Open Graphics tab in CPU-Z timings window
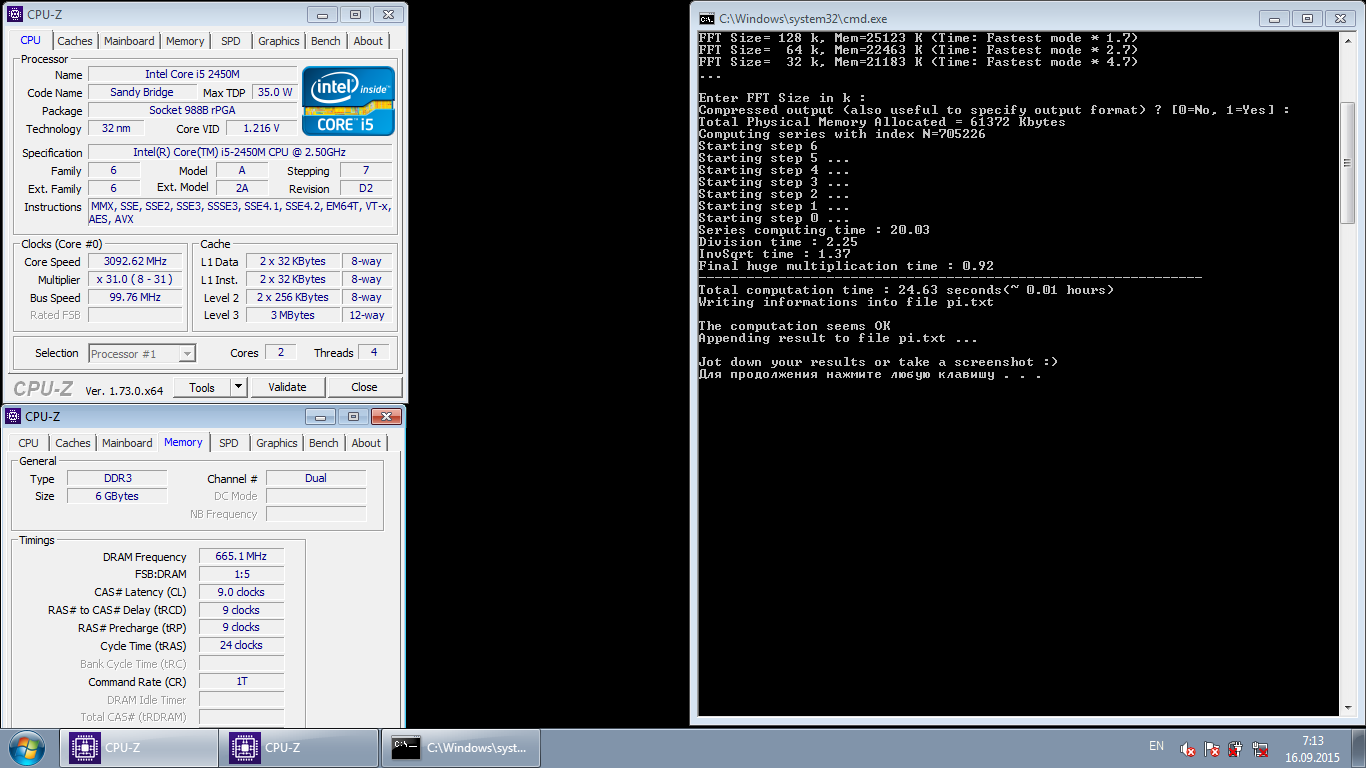 [x=276, y=443]
